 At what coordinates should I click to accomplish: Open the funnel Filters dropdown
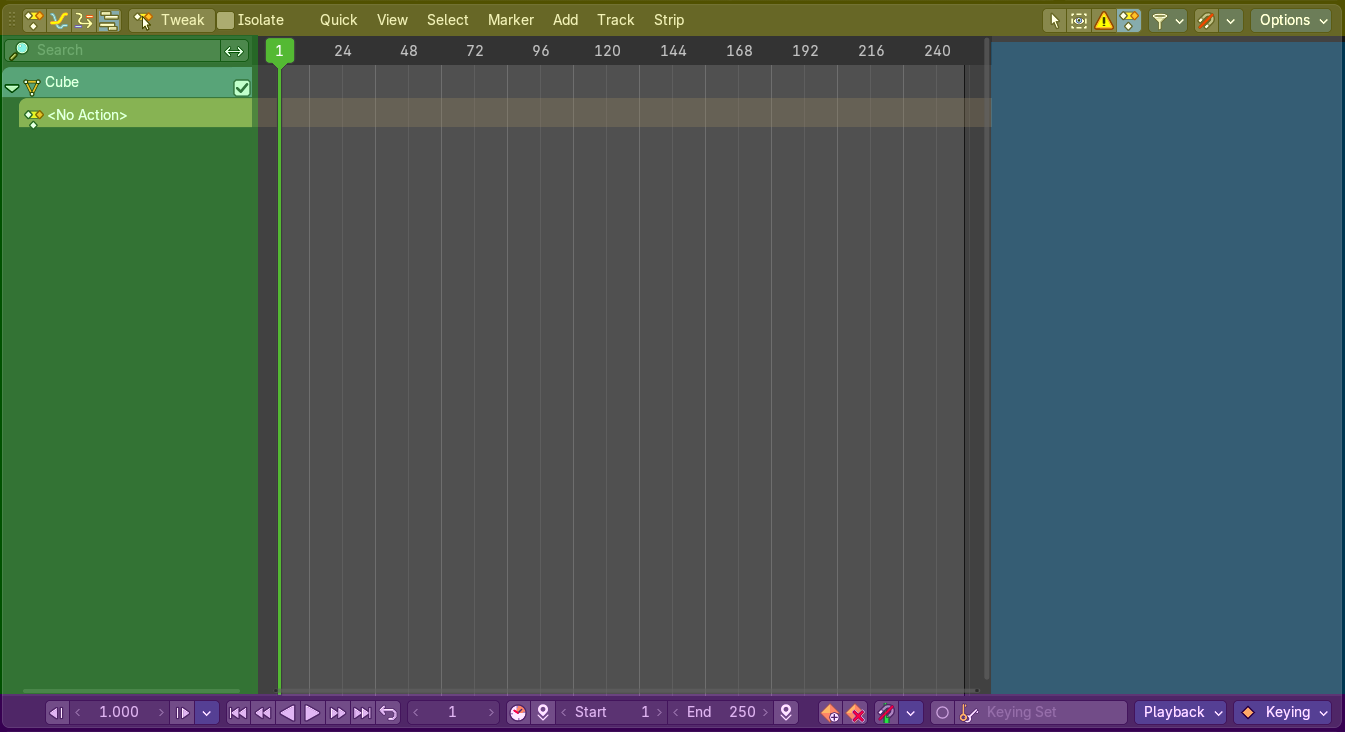pyautogui.click(x=1167, y=20)
